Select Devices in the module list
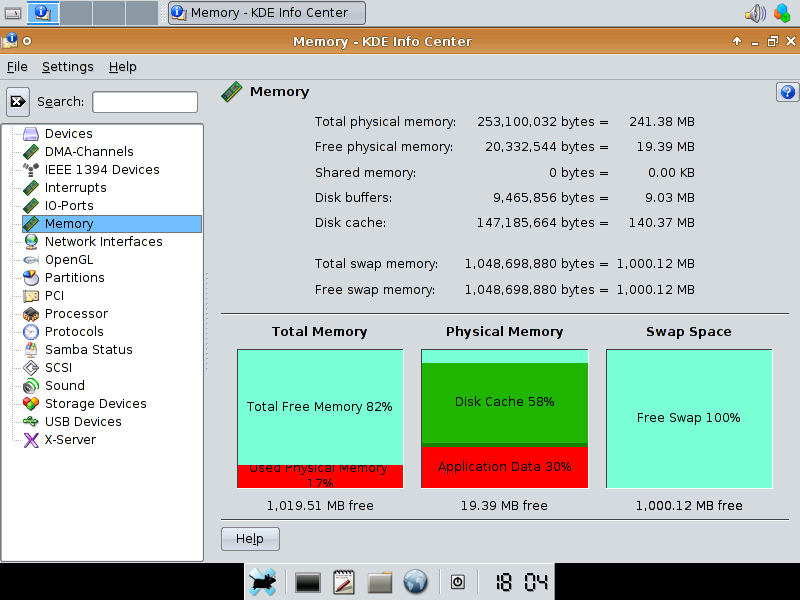Image resolution: width=800 pixels, height=600 pixels. click(x=69, y=134)
